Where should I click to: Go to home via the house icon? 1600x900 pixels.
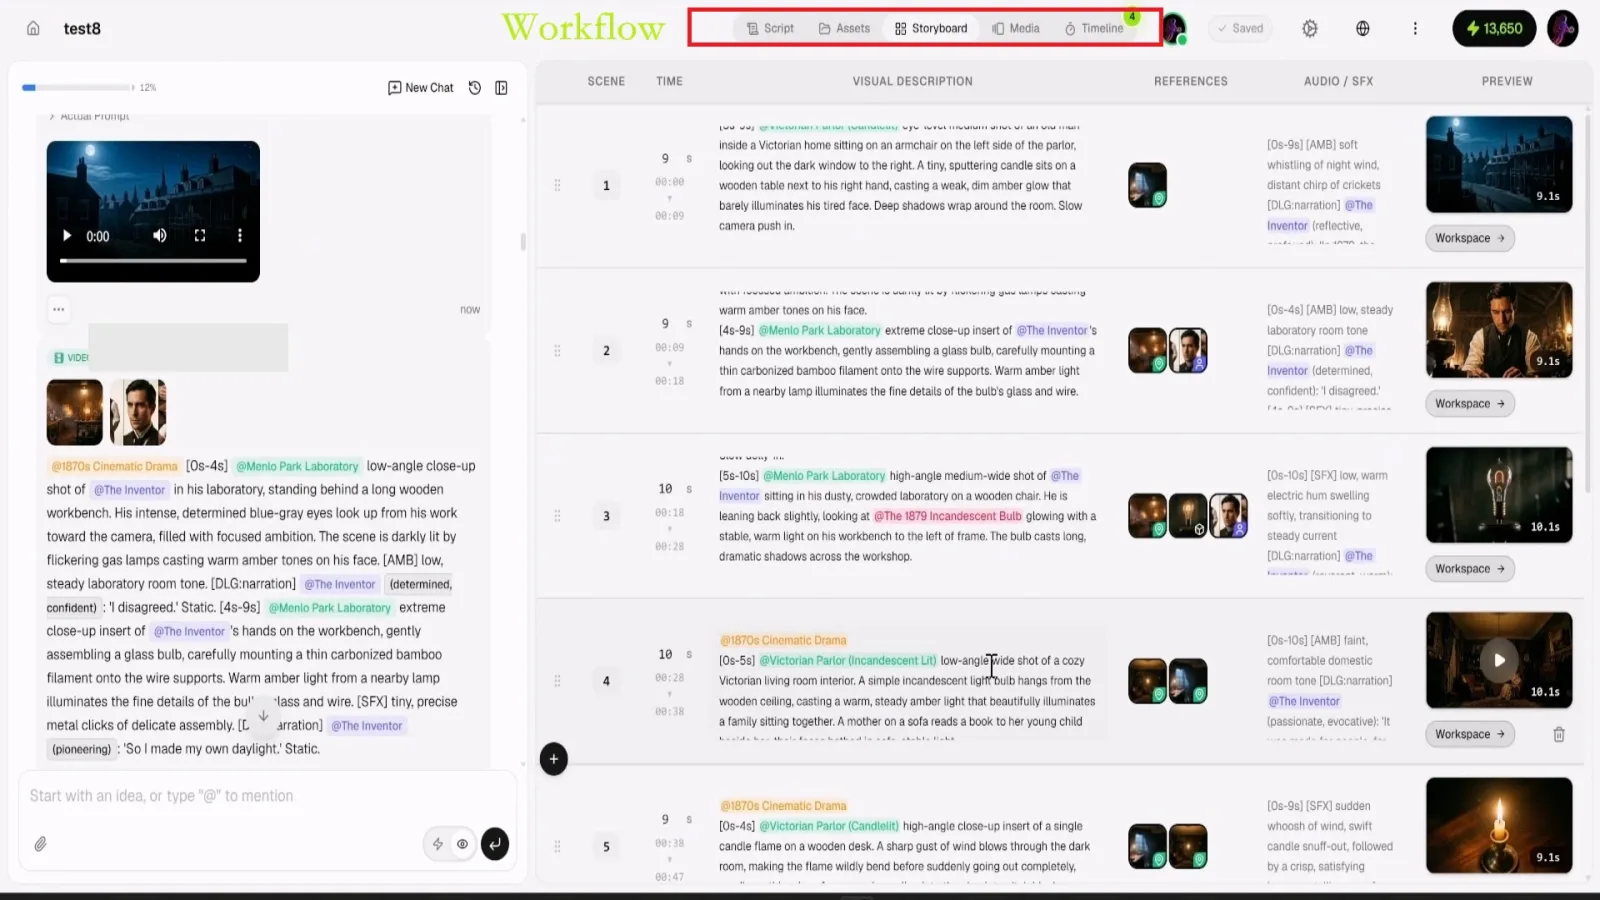coord(33,28)
